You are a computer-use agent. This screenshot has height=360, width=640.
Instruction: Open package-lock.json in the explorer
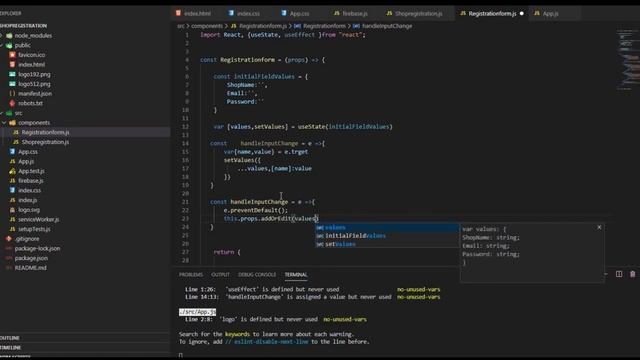[37, 249]
